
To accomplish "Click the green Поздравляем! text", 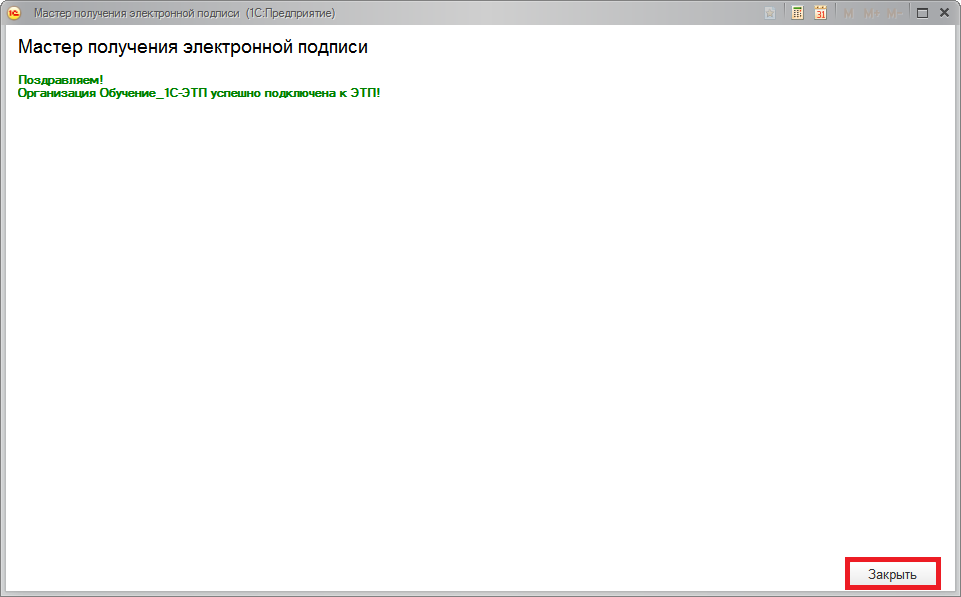I will [61, 79].
